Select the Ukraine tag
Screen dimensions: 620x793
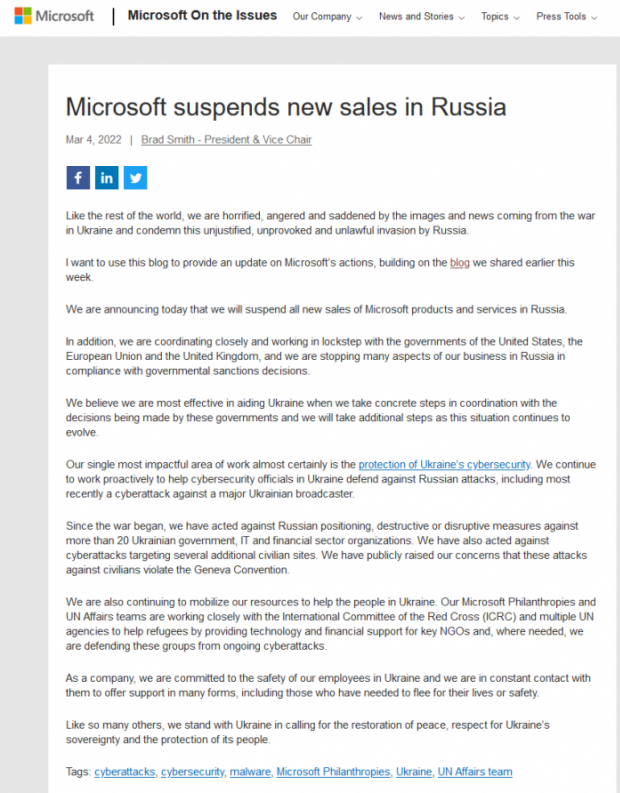[414, 772]
